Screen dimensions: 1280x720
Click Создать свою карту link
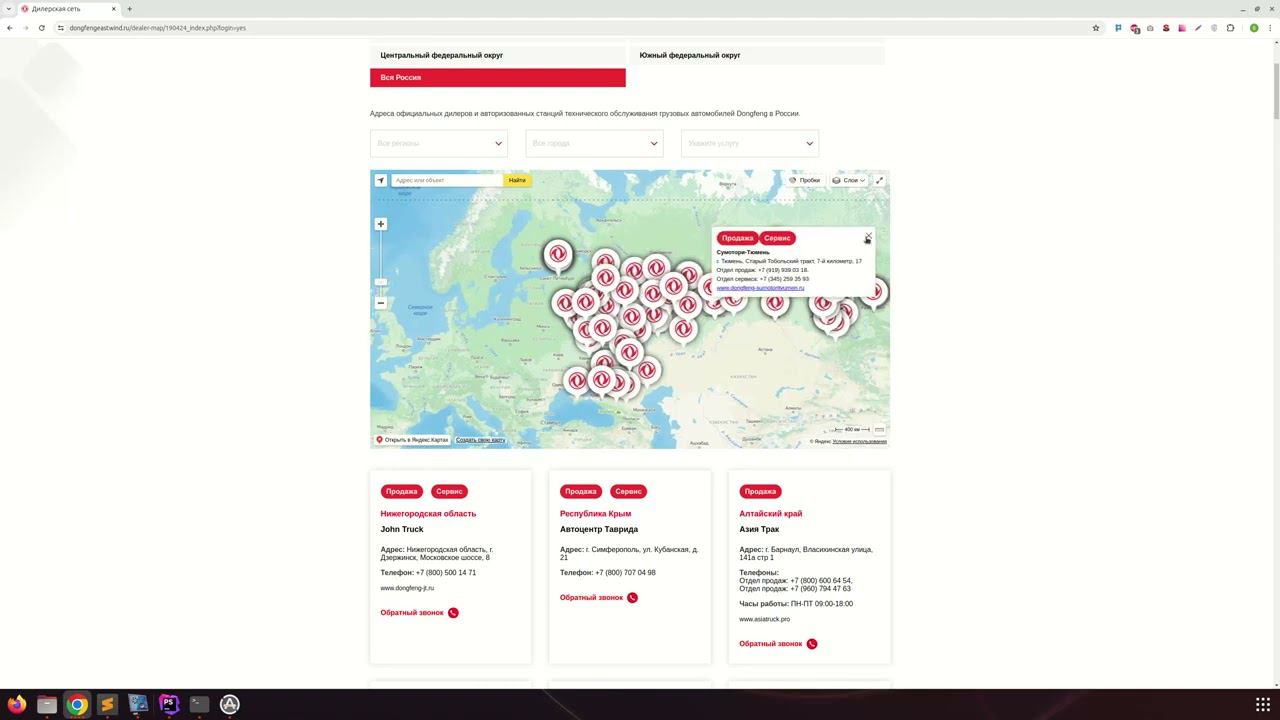point(480,440)
